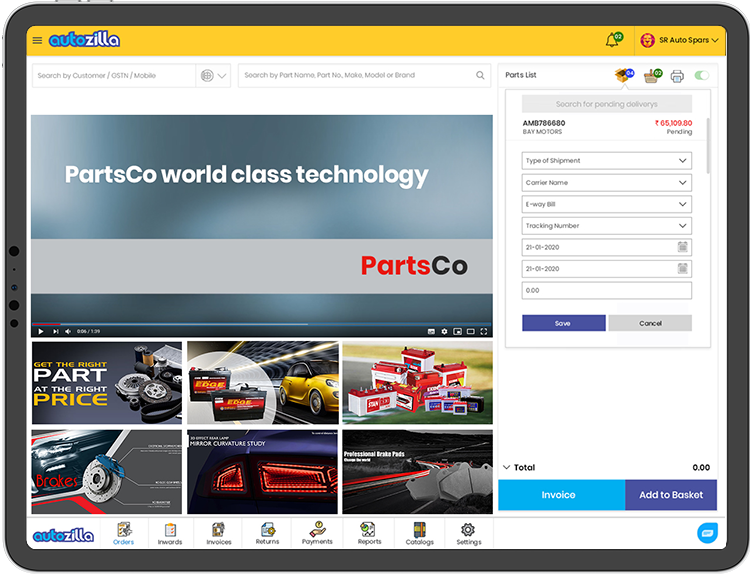This screenshot has width=750, height=574.
Task: Switch video to theater mode
Action: tap(471, 331)
